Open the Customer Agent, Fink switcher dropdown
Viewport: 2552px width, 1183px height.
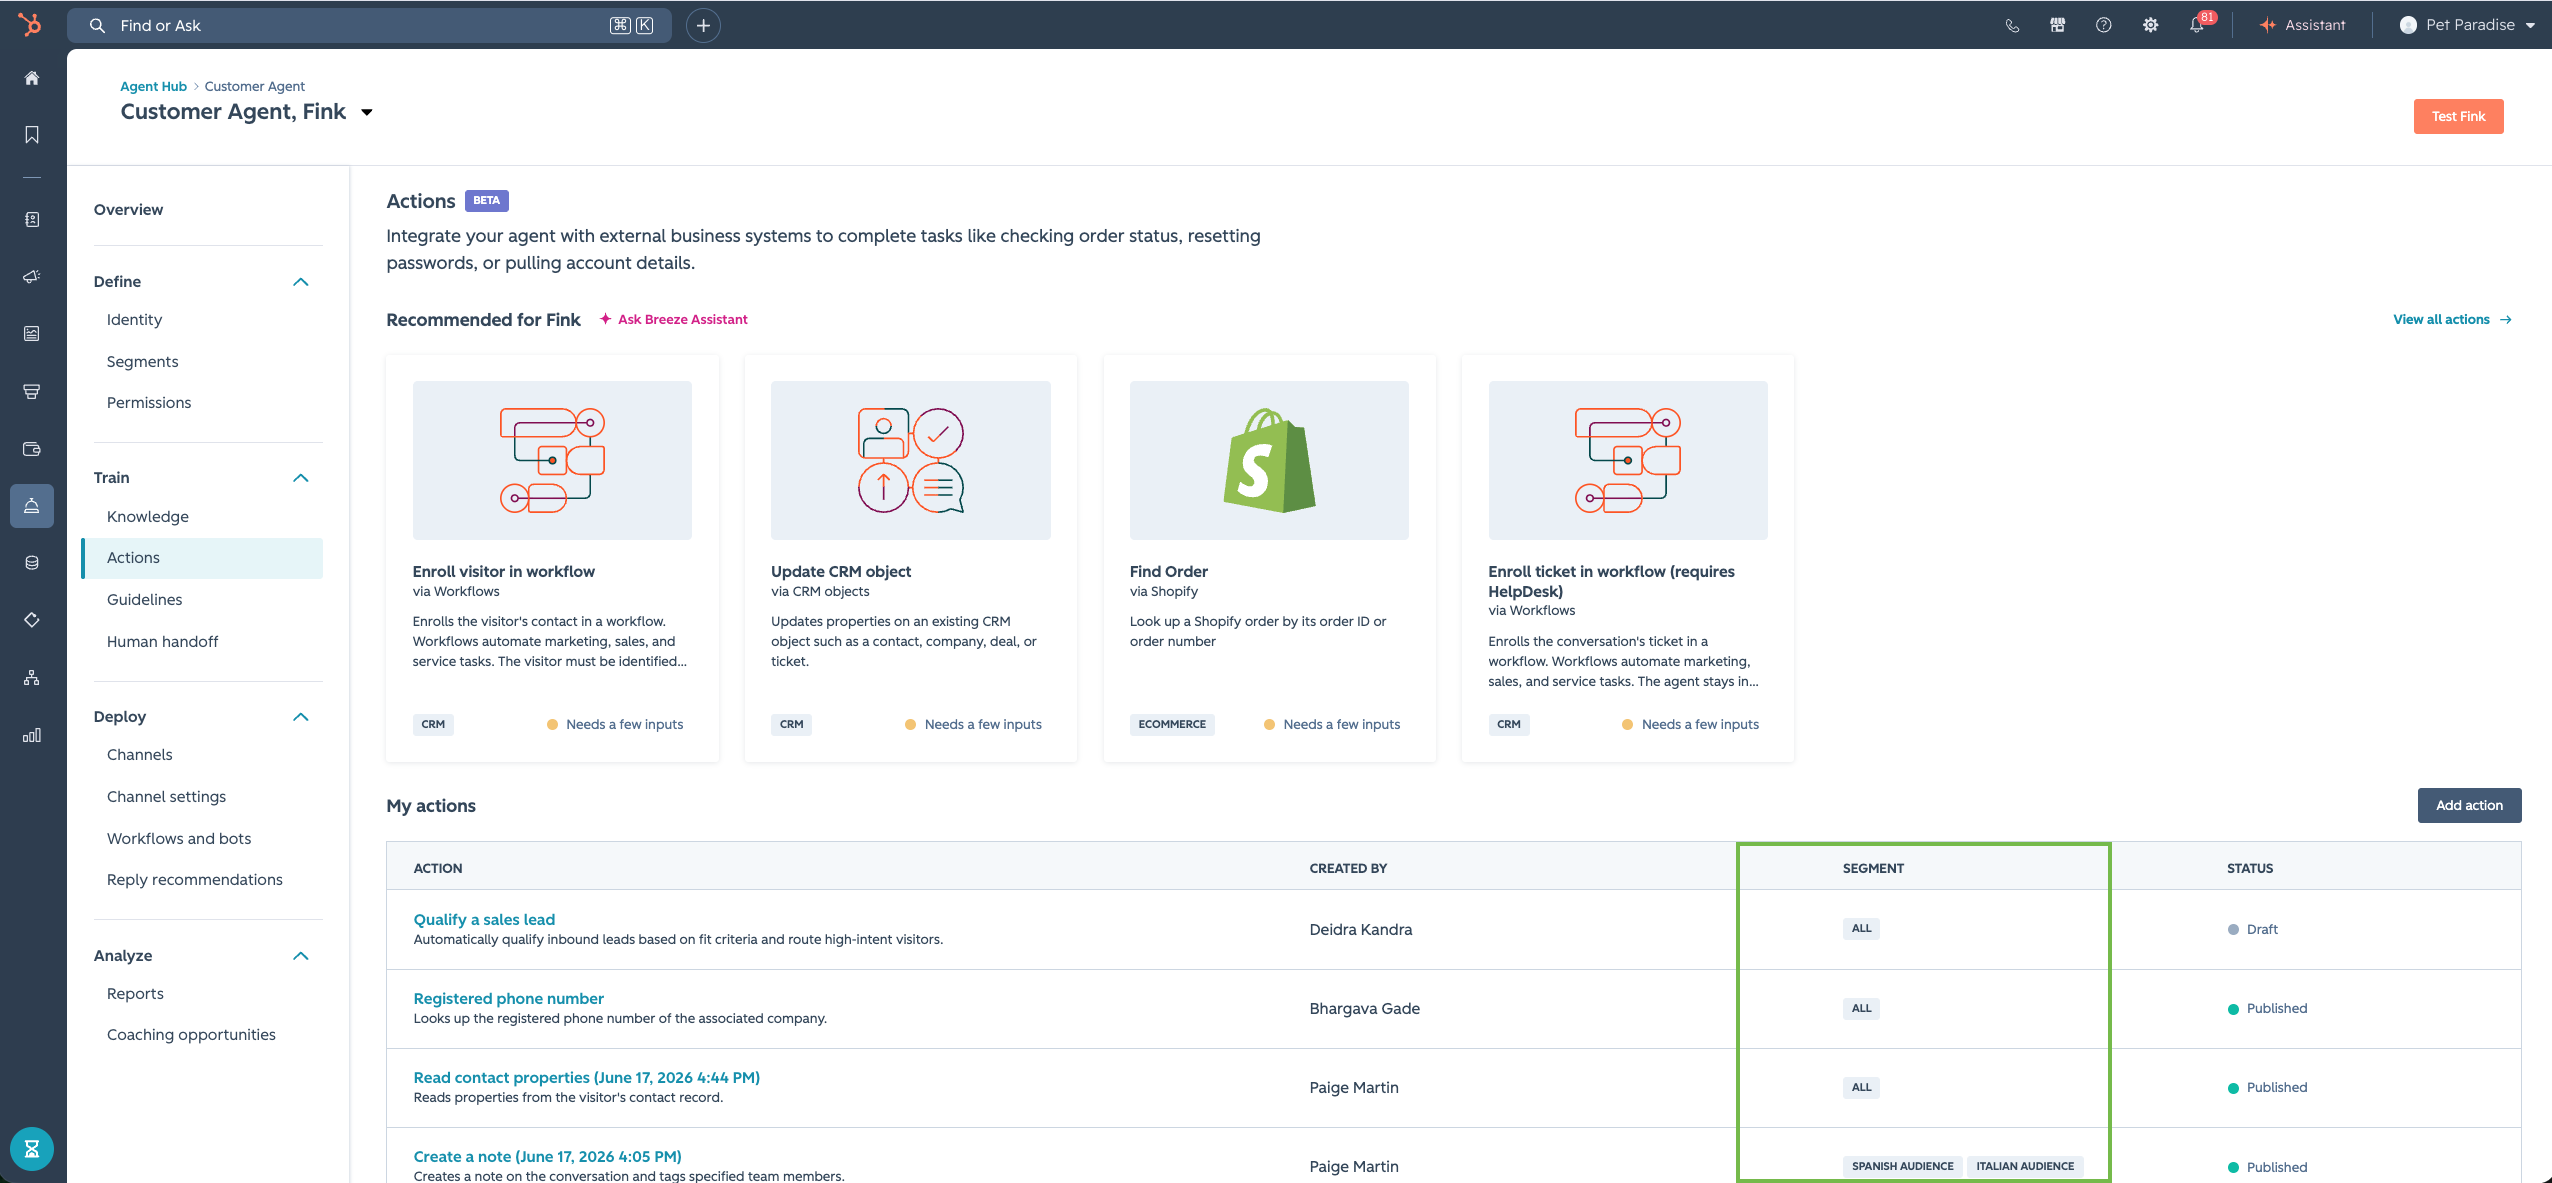[x=367, y=112]
